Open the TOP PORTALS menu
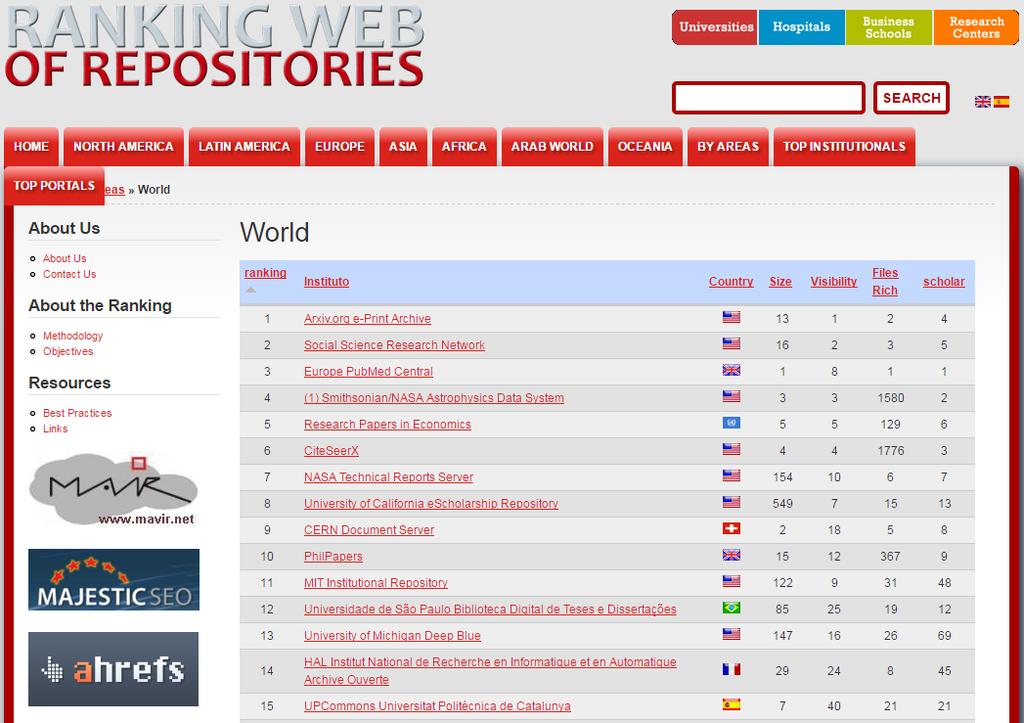1024x723 pixels. coord(54,186)
